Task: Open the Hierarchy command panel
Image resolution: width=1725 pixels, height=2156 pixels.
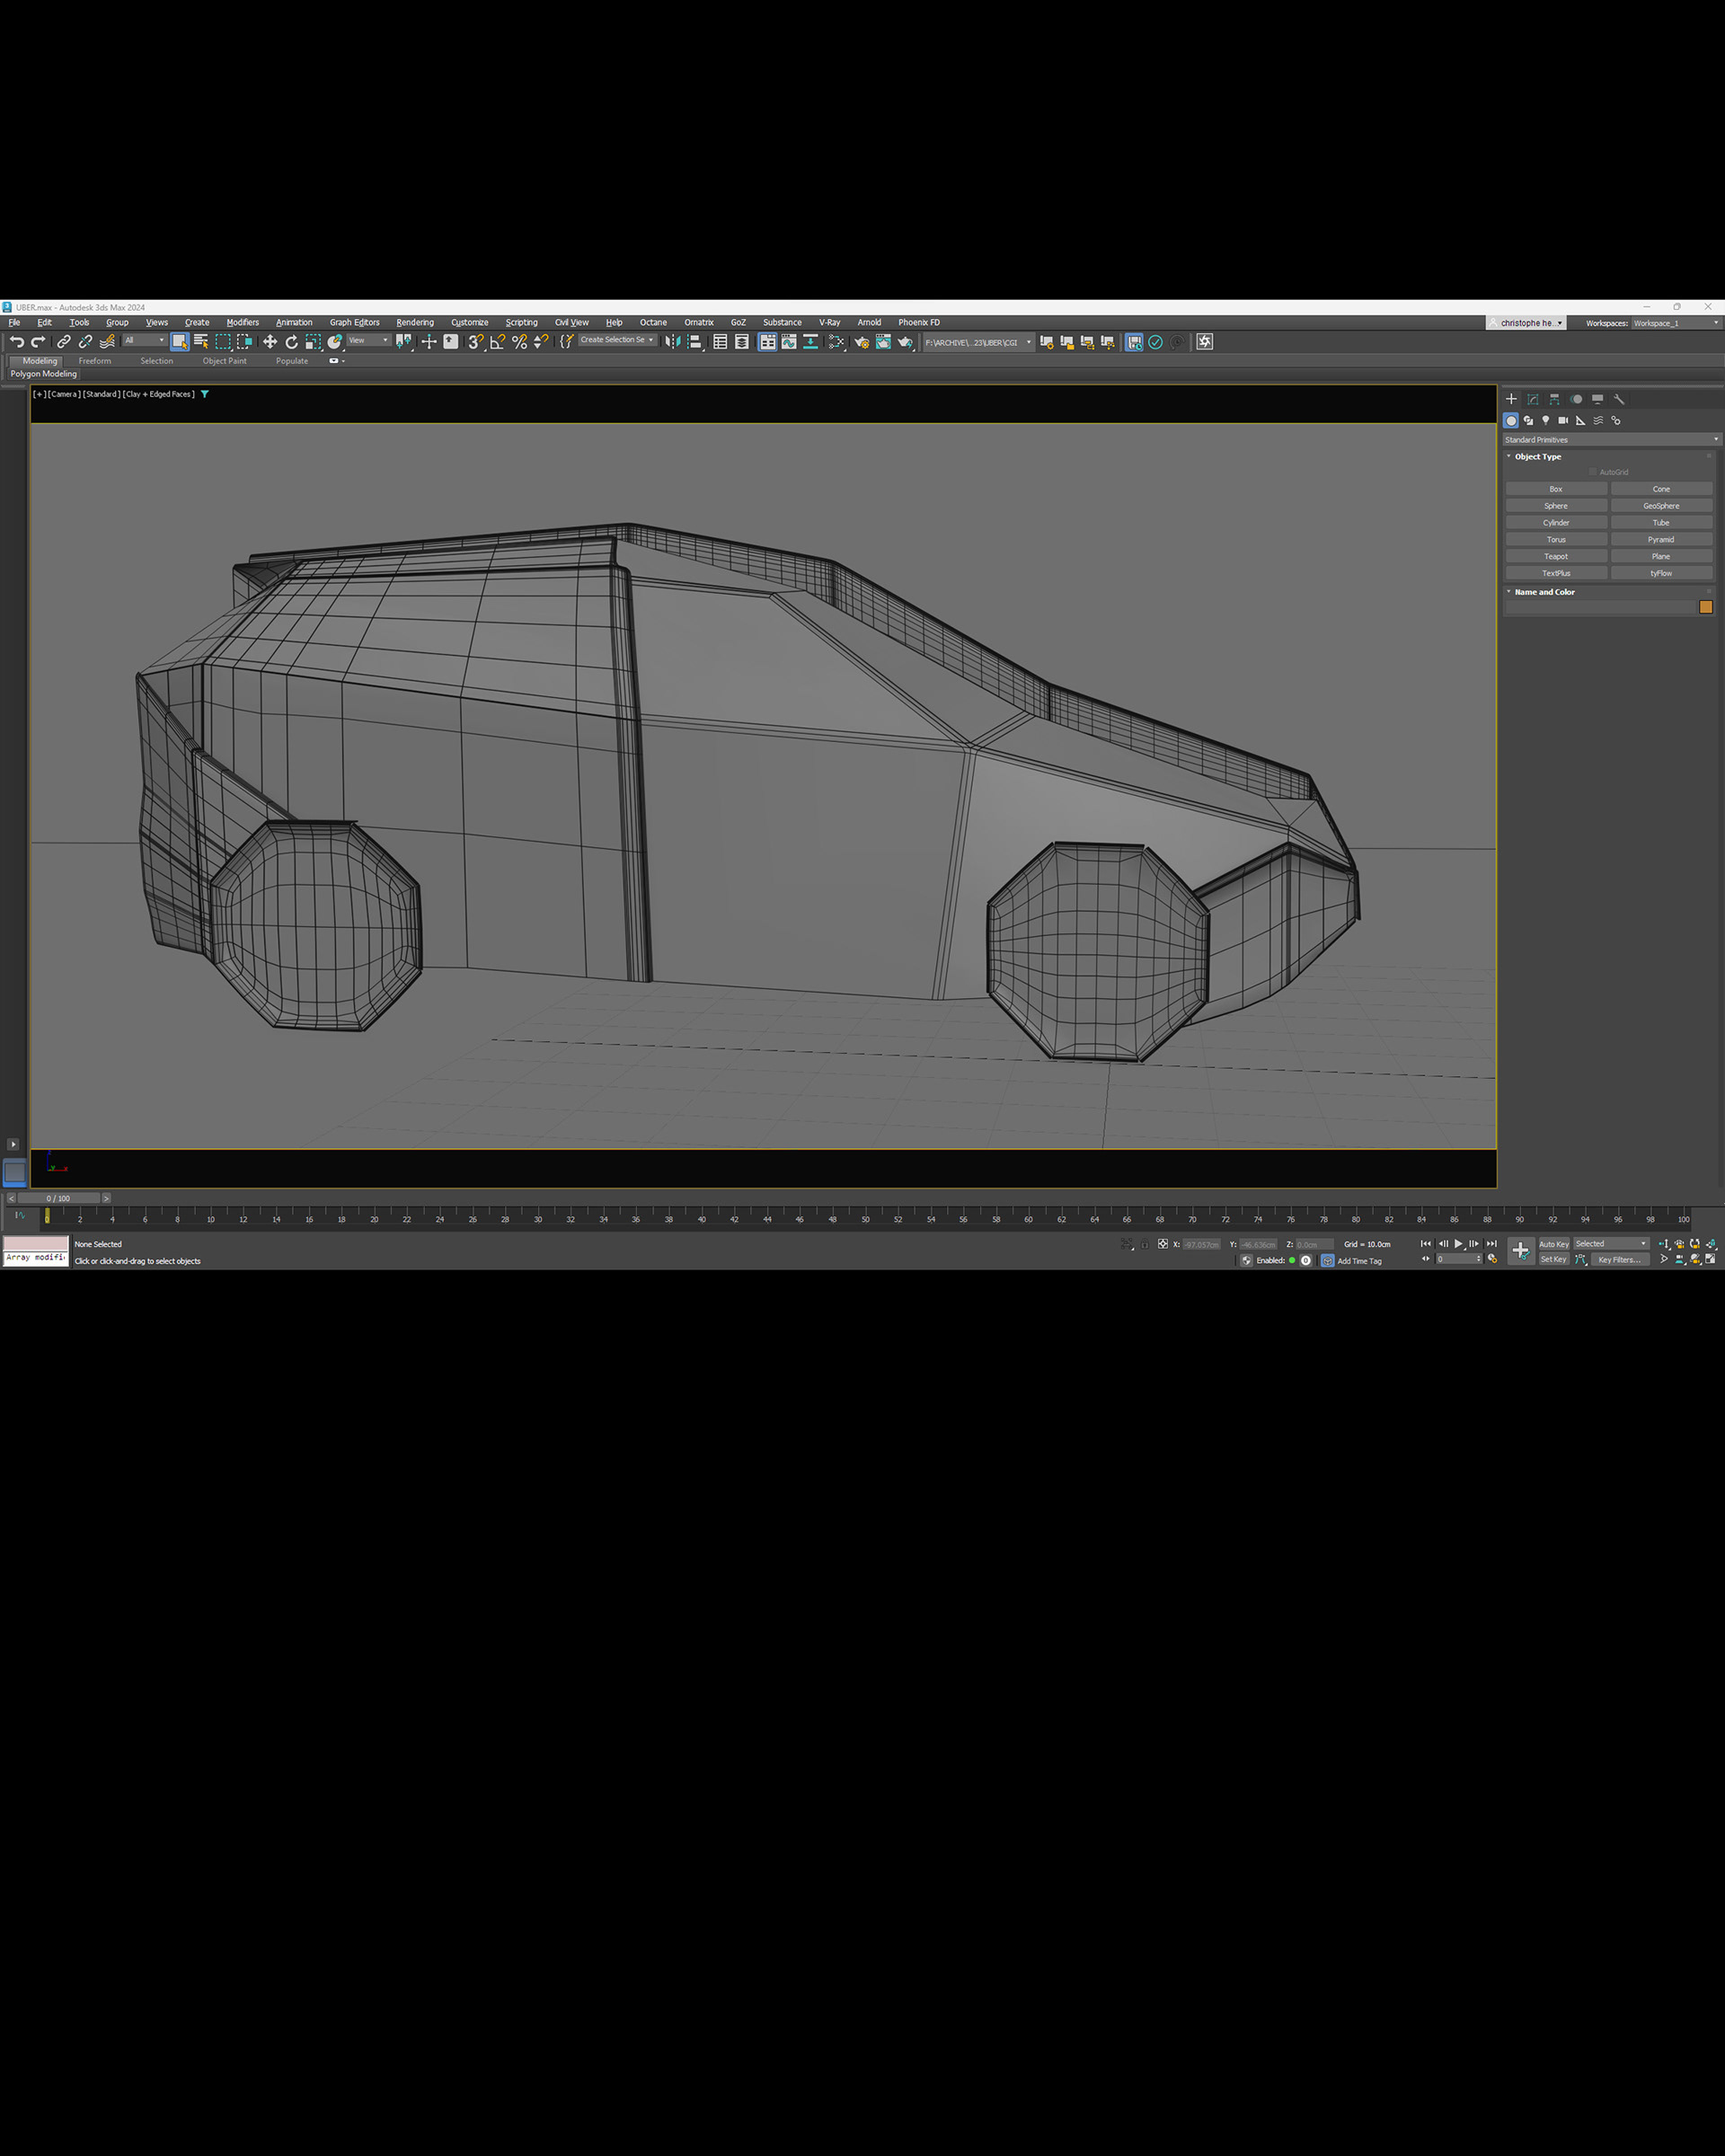Action: (x=1554, y=399)
